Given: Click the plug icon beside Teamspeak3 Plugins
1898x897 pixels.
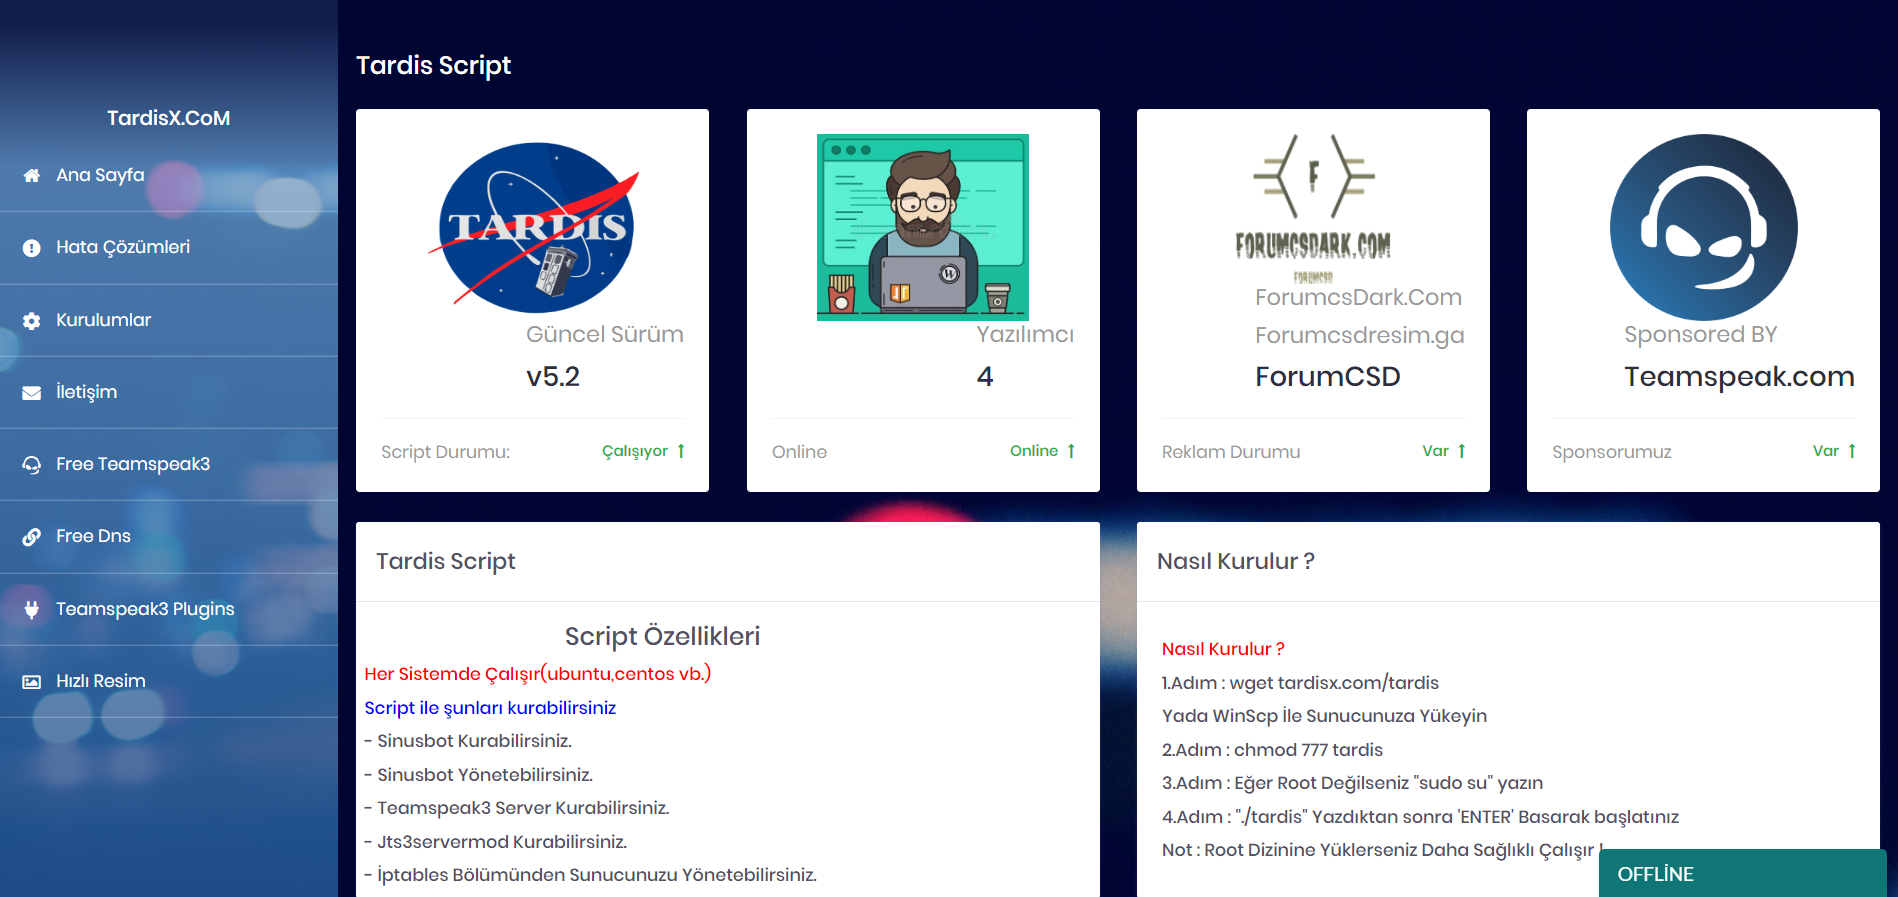Looking at the screenshot, I should coord(32,609).
